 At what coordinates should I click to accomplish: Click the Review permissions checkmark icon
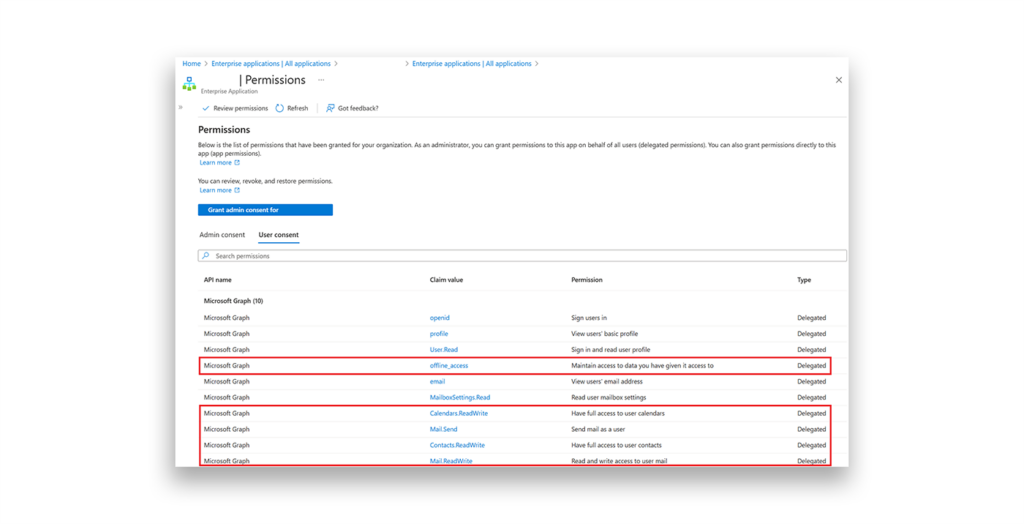pyautogui.click(x=206, y=108)
